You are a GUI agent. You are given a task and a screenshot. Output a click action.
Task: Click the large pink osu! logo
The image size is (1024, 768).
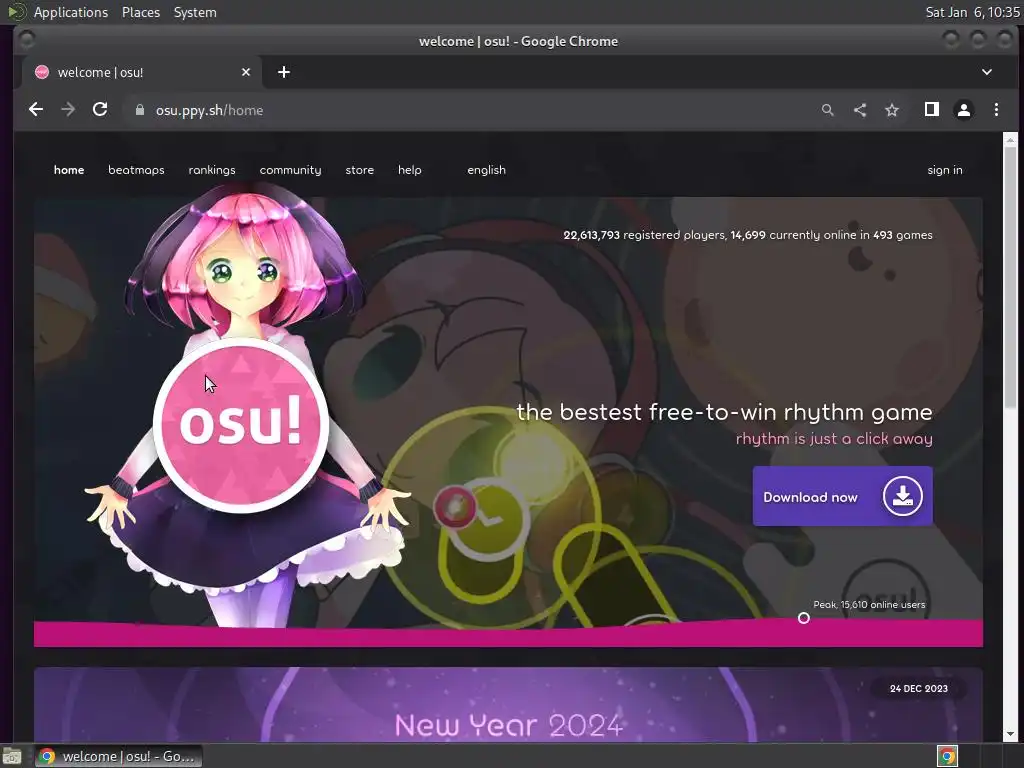pyautogui.click(x=241, y=426)
